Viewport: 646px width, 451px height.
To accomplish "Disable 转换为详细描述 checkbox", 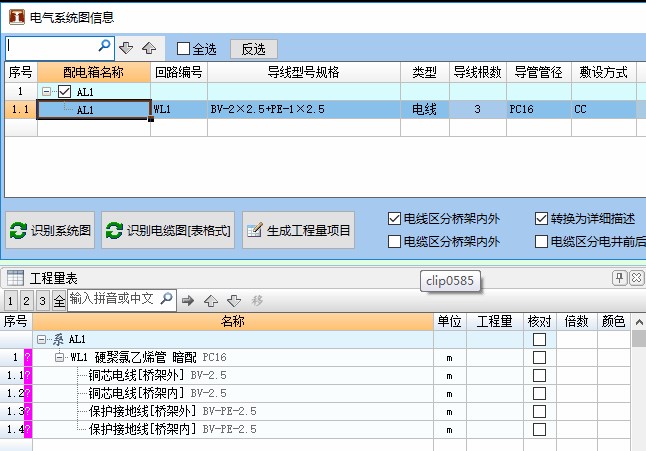I will 541,219.
